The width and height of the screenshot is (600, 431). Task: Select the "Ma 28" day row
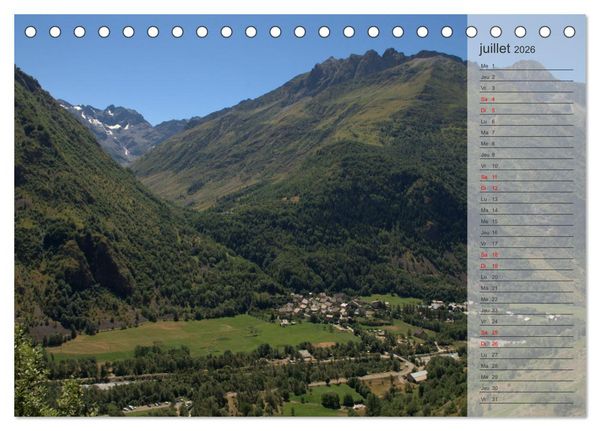point(527,366)
